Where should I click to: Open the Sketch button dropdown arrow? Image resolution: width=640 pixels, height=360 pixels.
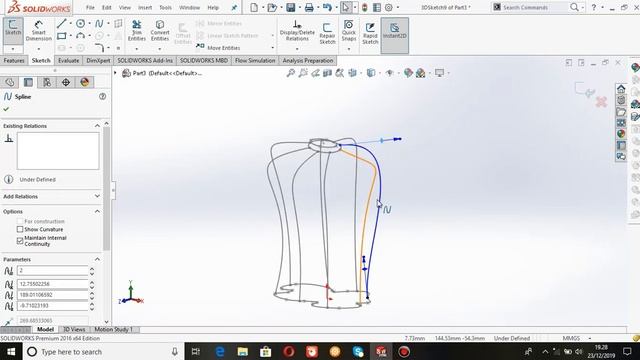coord(13,49)
